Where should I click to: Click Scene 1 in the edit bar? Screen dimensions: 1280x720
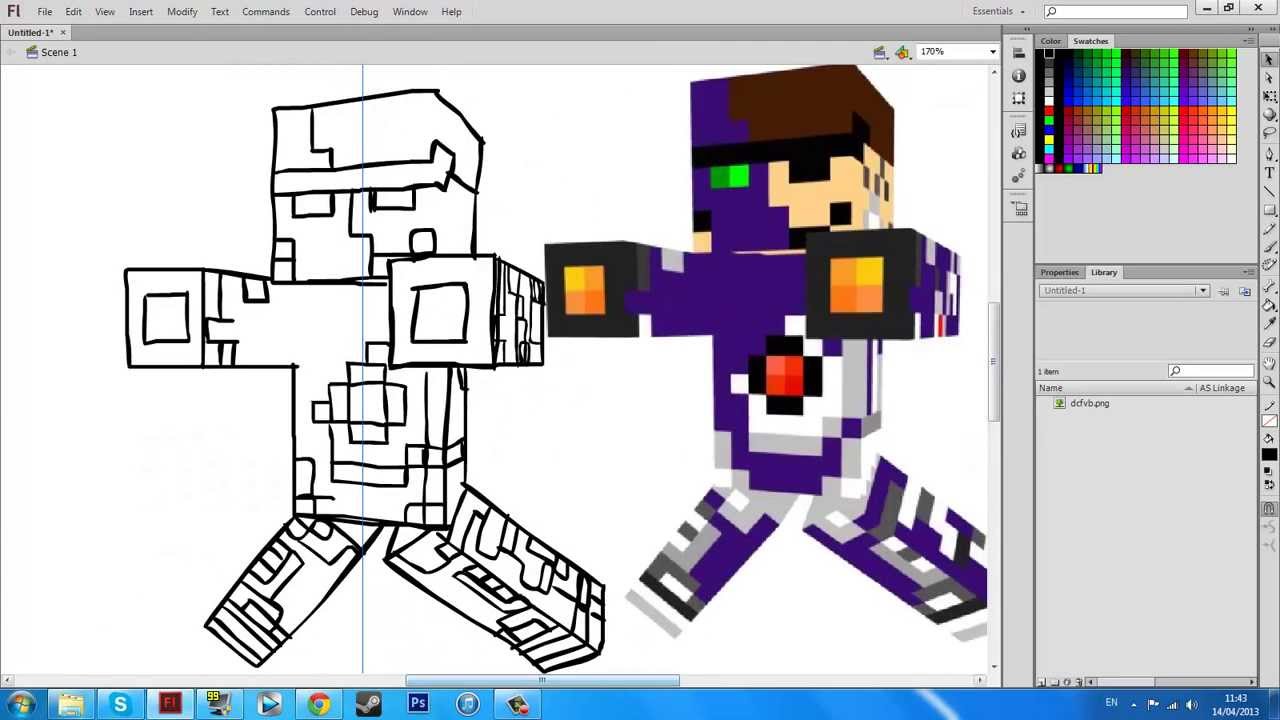tap(59, 52)
